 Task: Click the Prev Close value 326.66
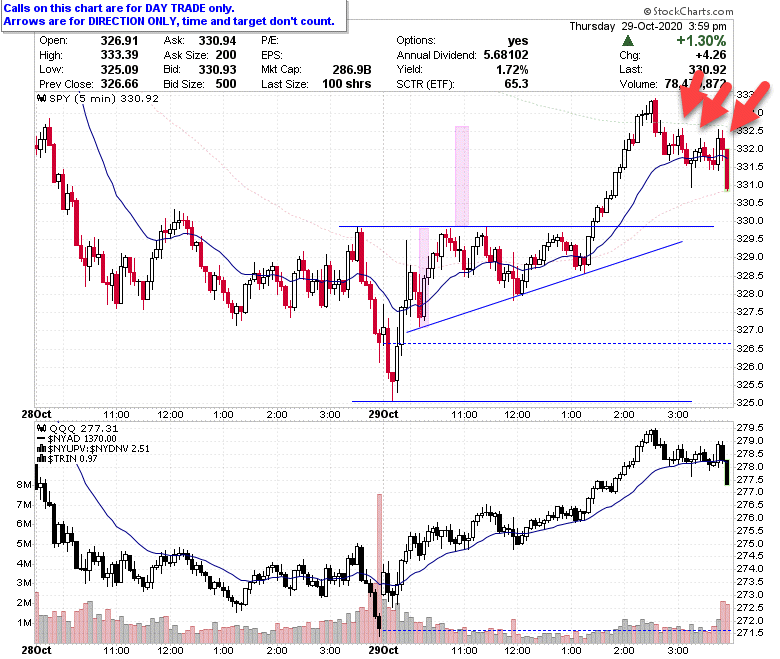(x=119, y=84)
